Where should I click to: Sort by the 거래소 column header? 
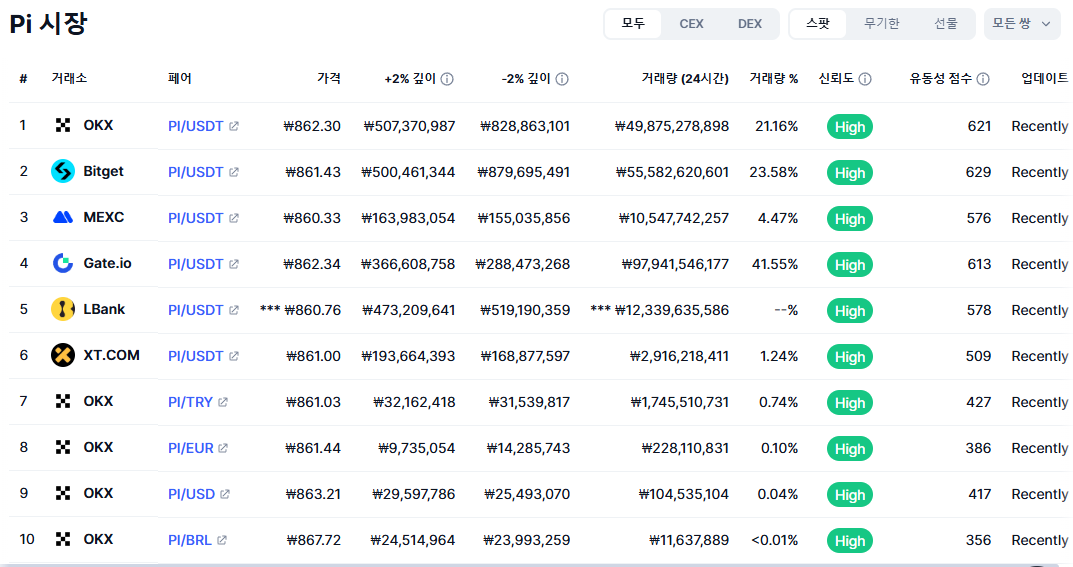(x=69, y=79)
